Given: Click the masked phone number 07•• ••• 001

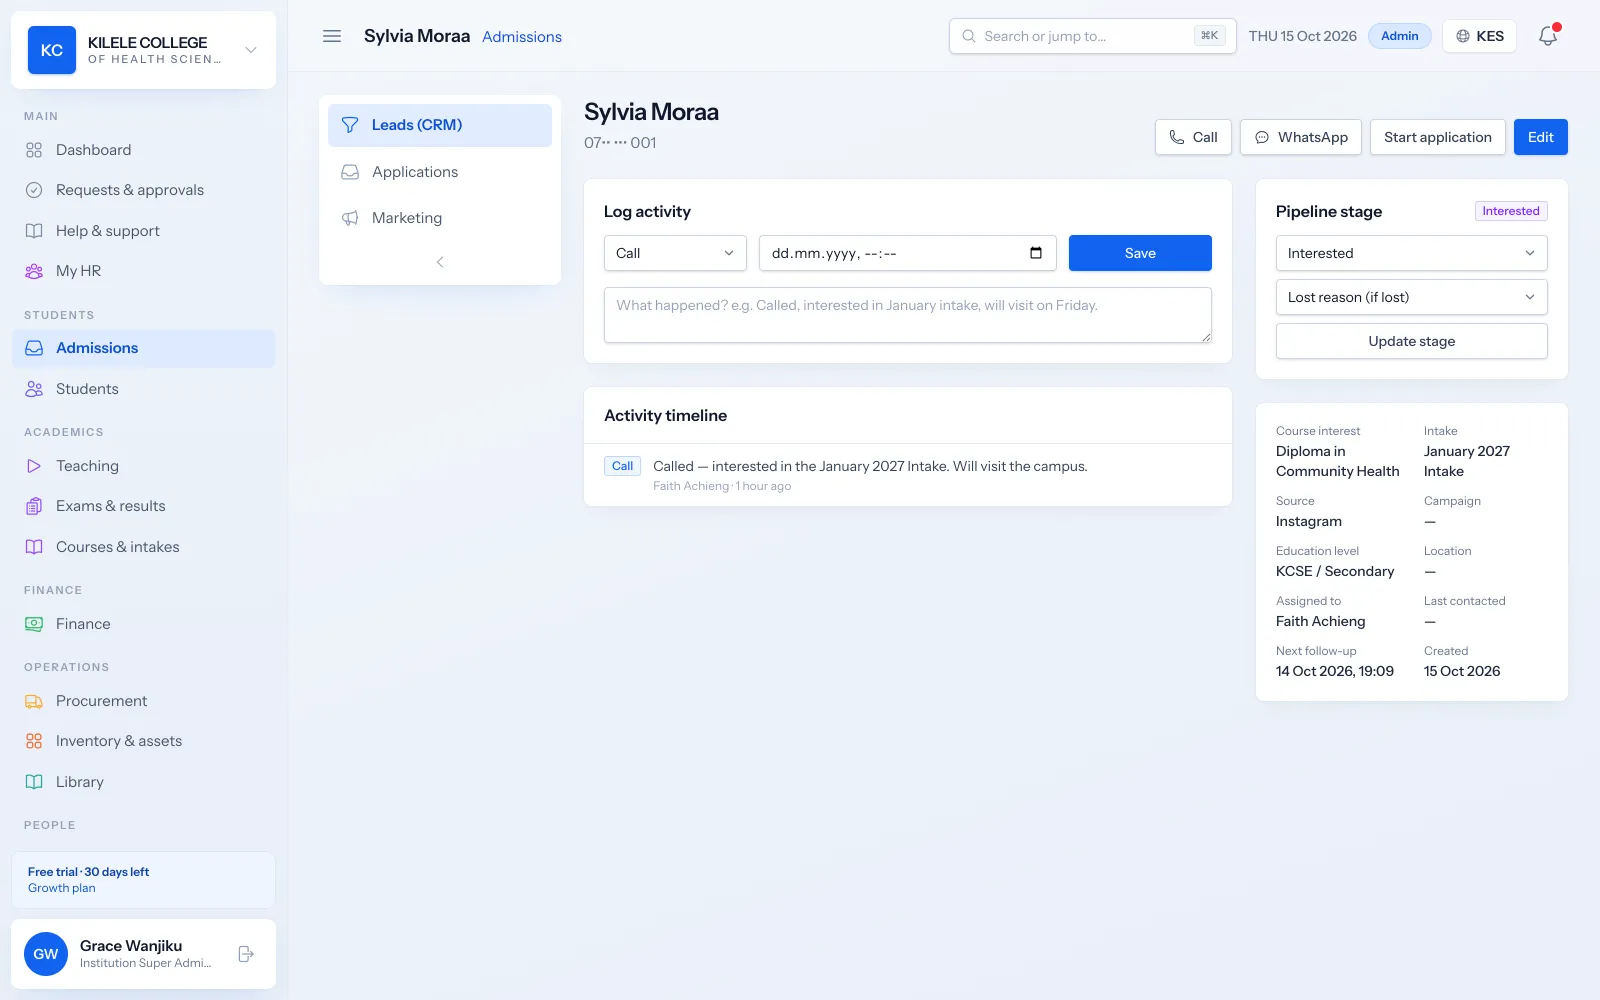Looking at the screenshot, I should pyautogui.click(x=620, y=143).
